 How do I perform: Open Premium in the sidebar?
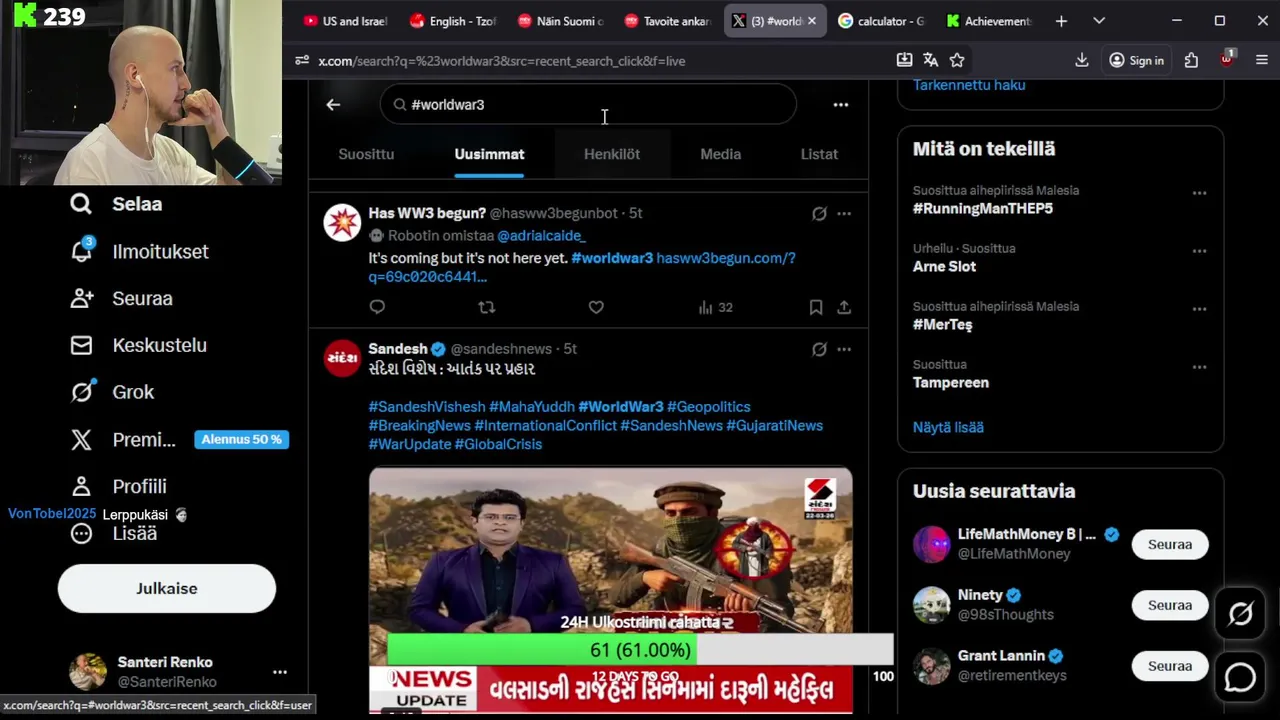click(122, 439)
